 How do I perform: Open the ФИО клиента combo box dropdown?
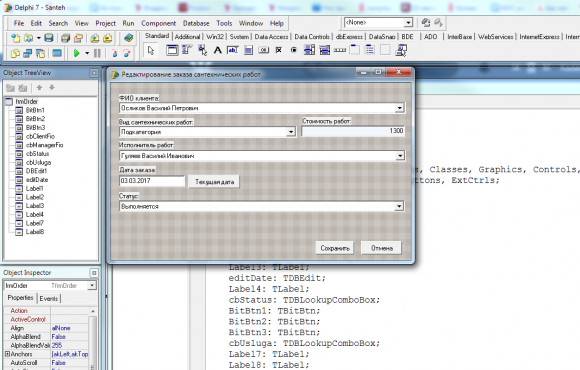pyautogui.click(x=399, y=108)
